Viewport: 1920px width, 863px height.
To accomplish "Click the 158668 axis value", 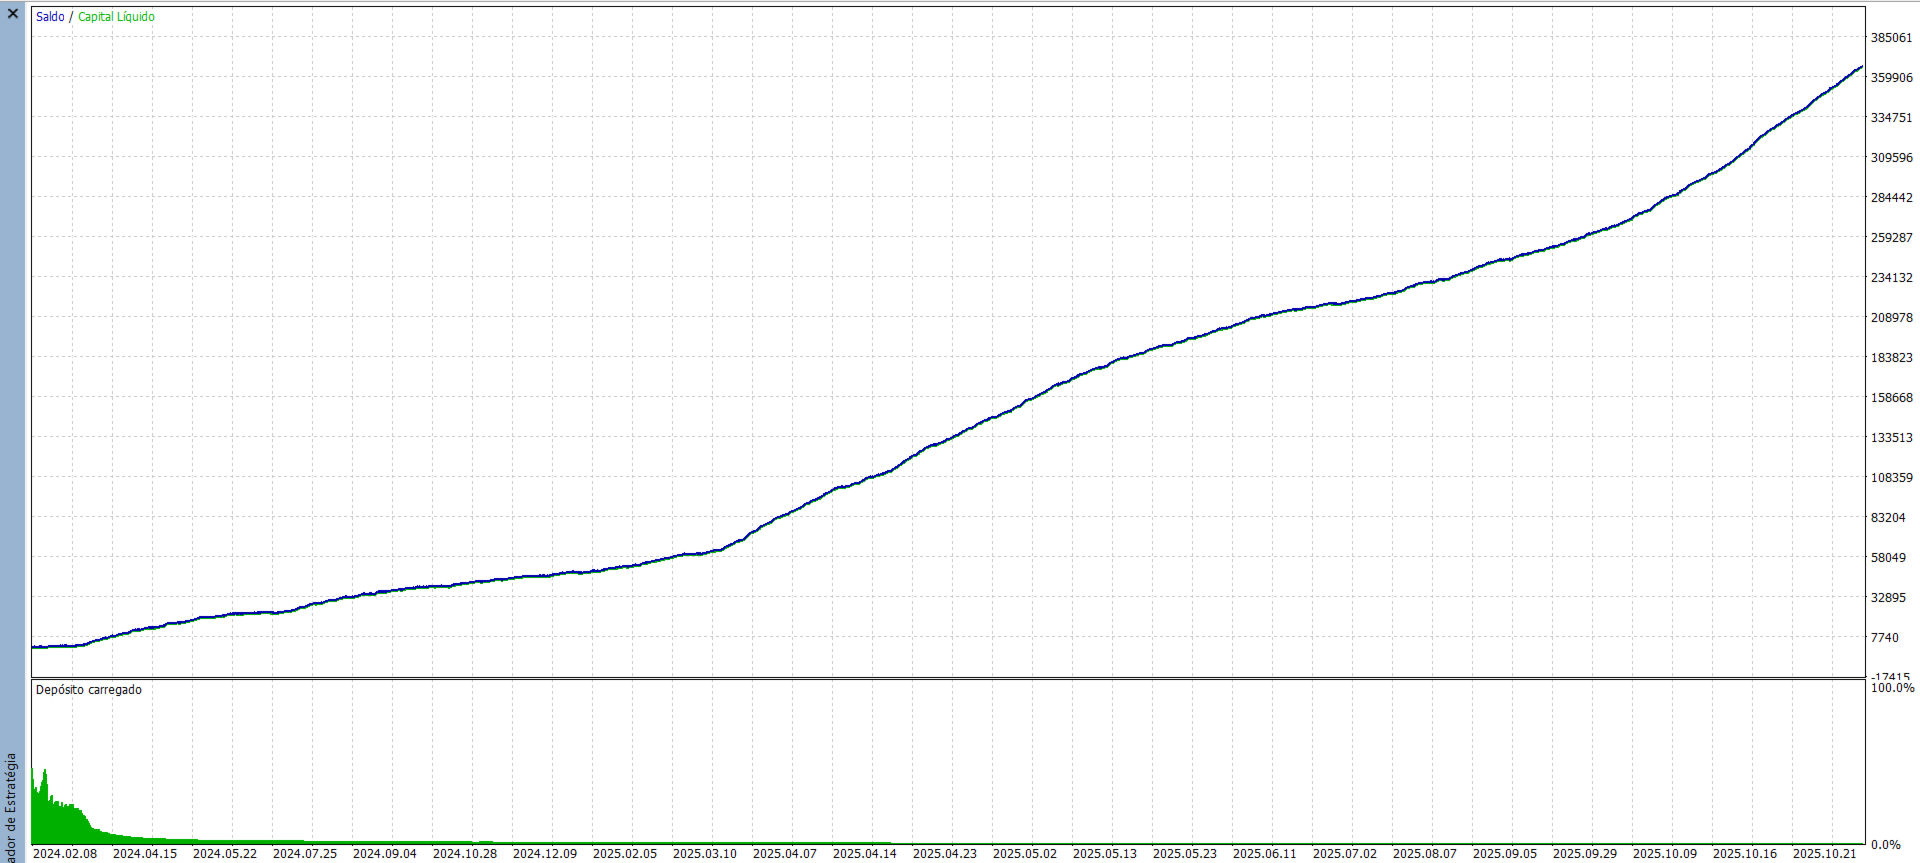I will (1891, 398).
